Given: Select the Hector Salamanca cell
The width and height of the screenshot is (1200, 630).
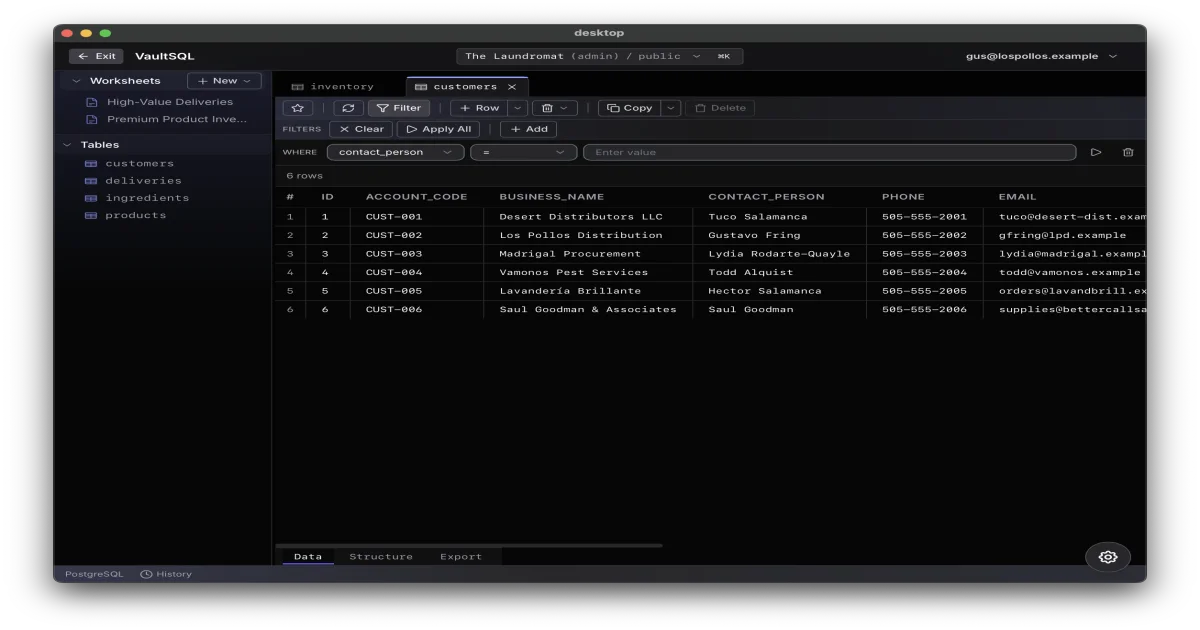Looking at the screenshot, I should tap(780, 291).
